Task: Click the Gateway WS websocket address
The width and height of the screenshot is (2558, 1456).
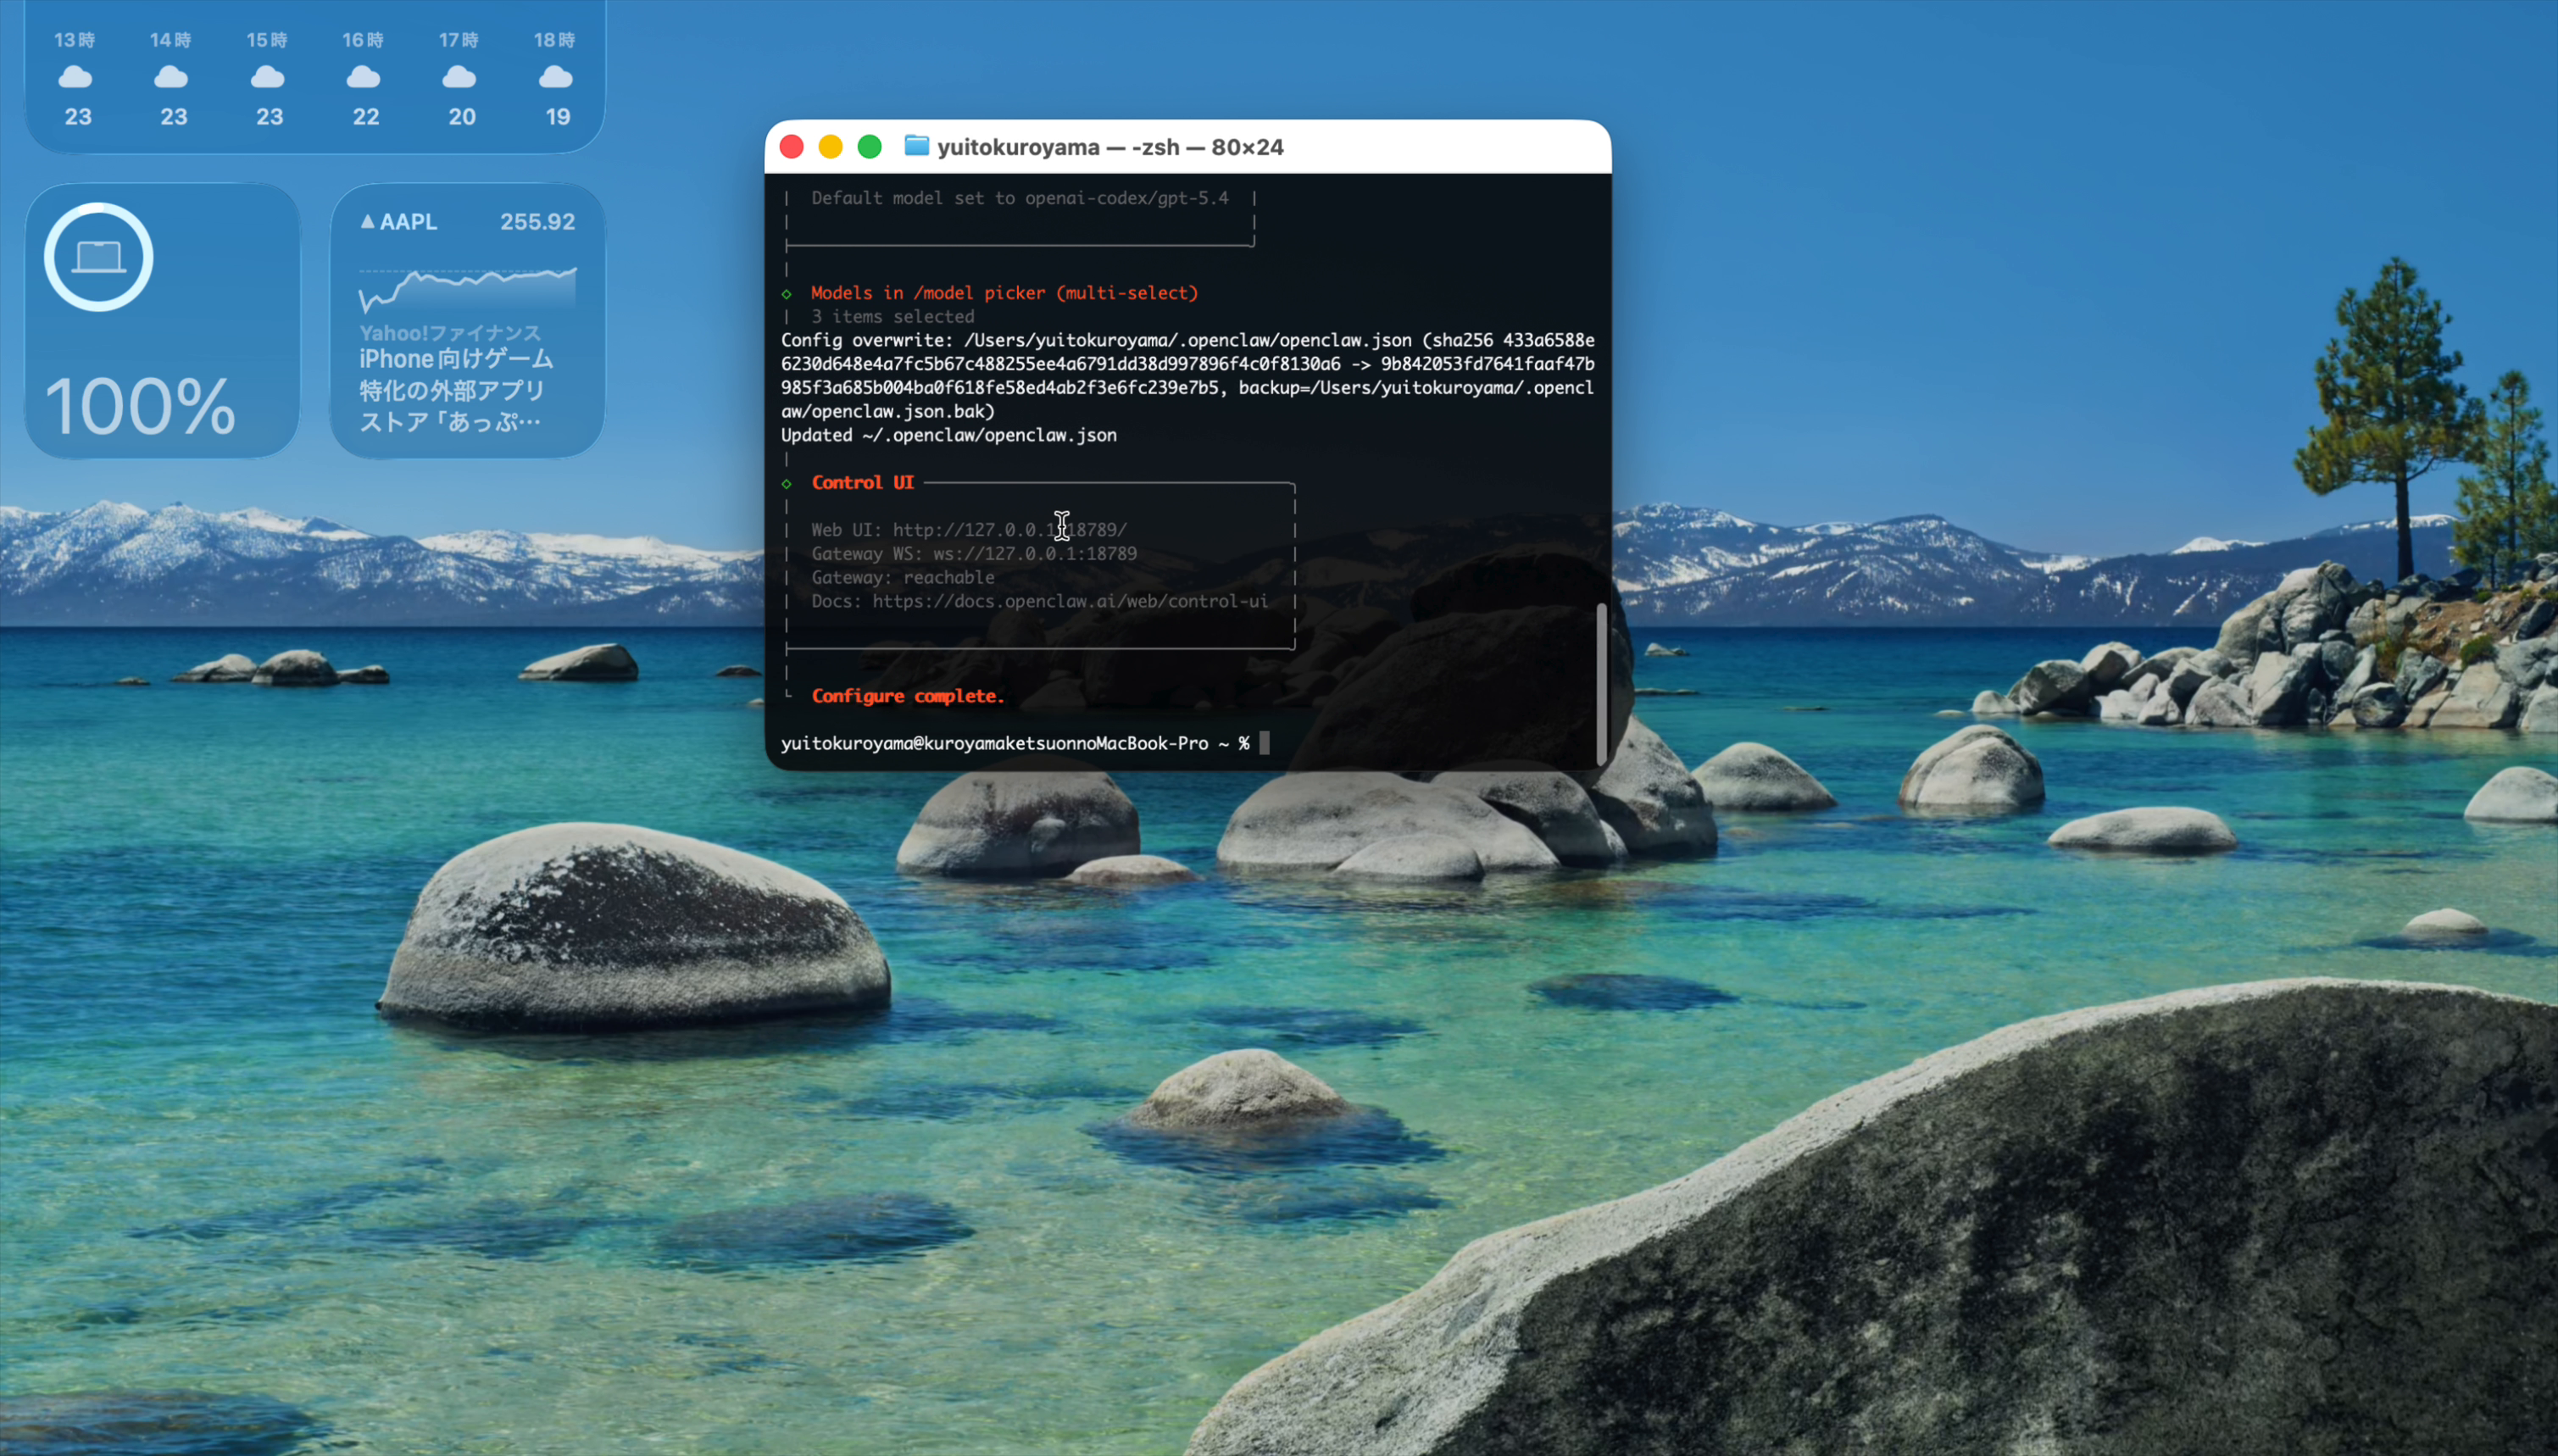Action: (1034, 553)
